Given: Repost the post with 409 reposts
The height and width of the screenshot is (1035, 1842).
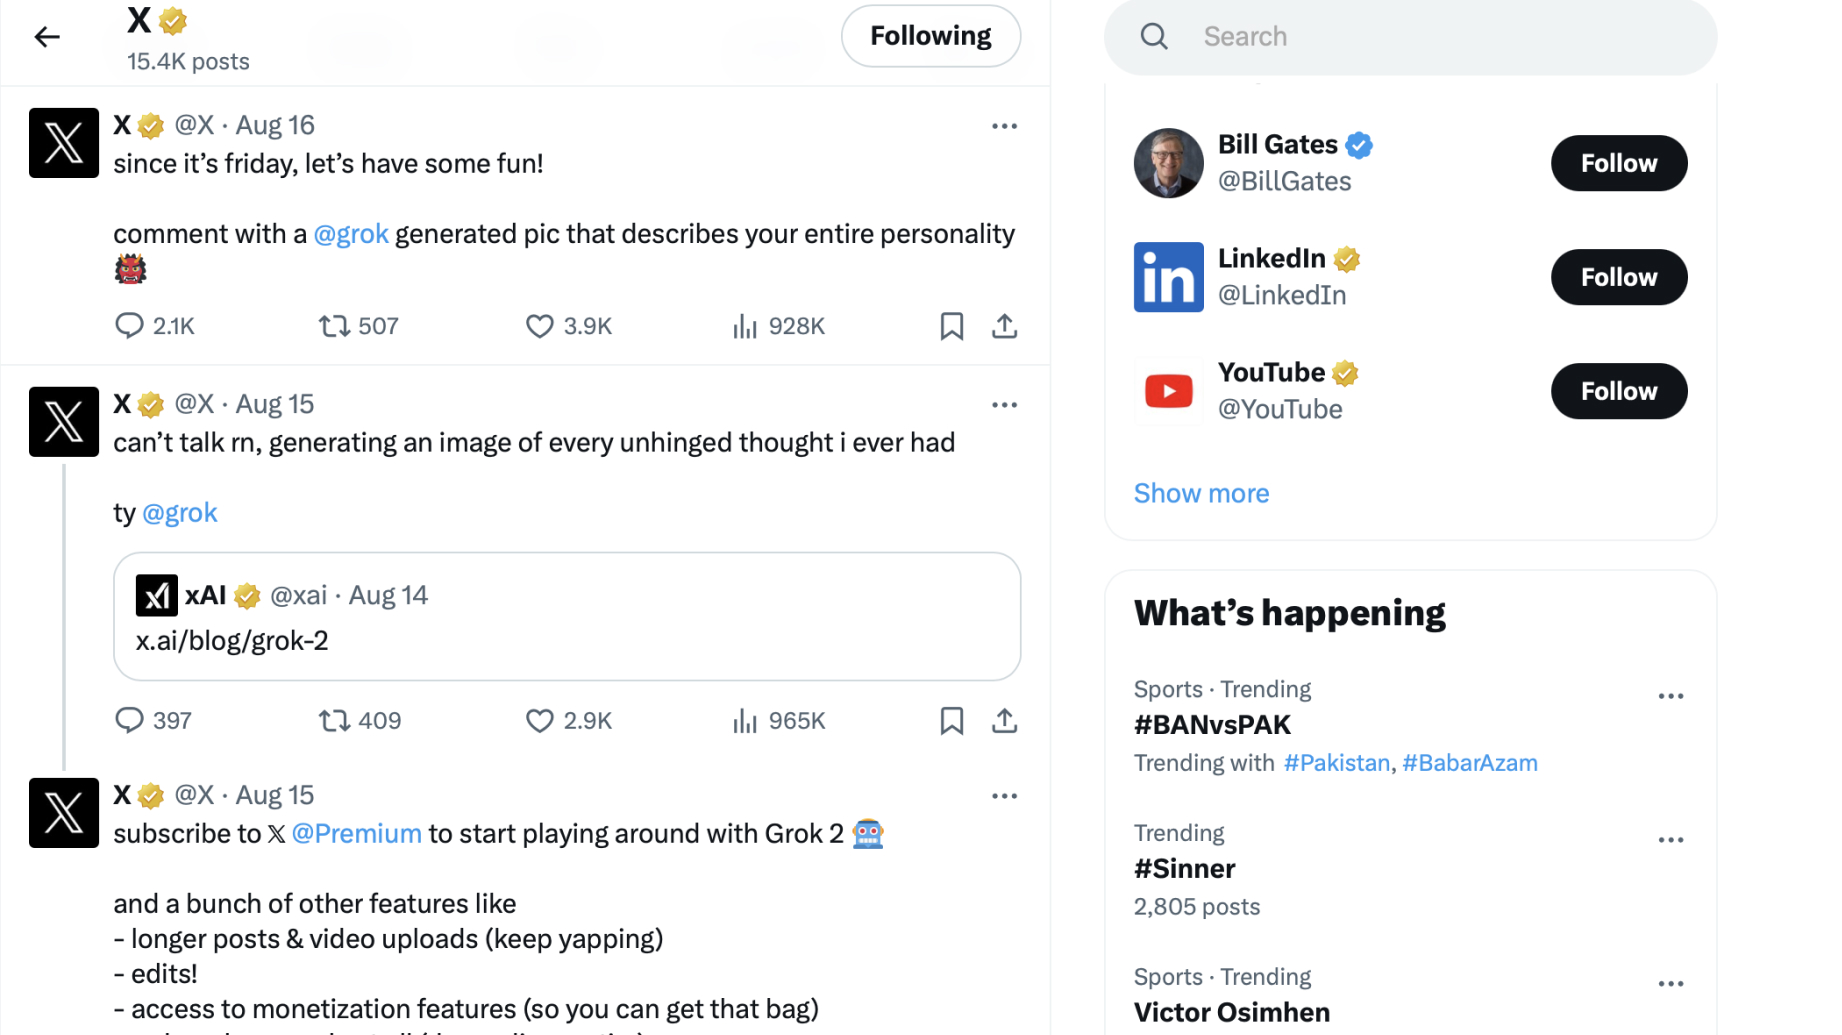Looking at the screenshot, I should 334,721.
